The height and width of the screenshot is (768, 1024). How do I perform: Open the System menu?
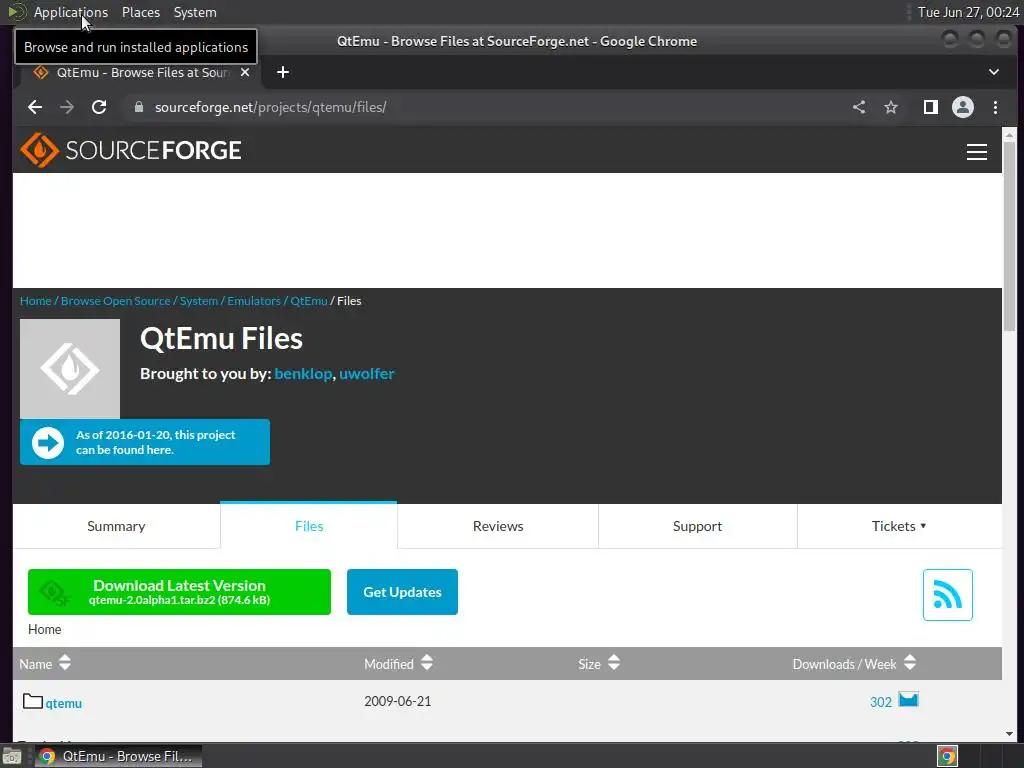(x=195, y=12)
